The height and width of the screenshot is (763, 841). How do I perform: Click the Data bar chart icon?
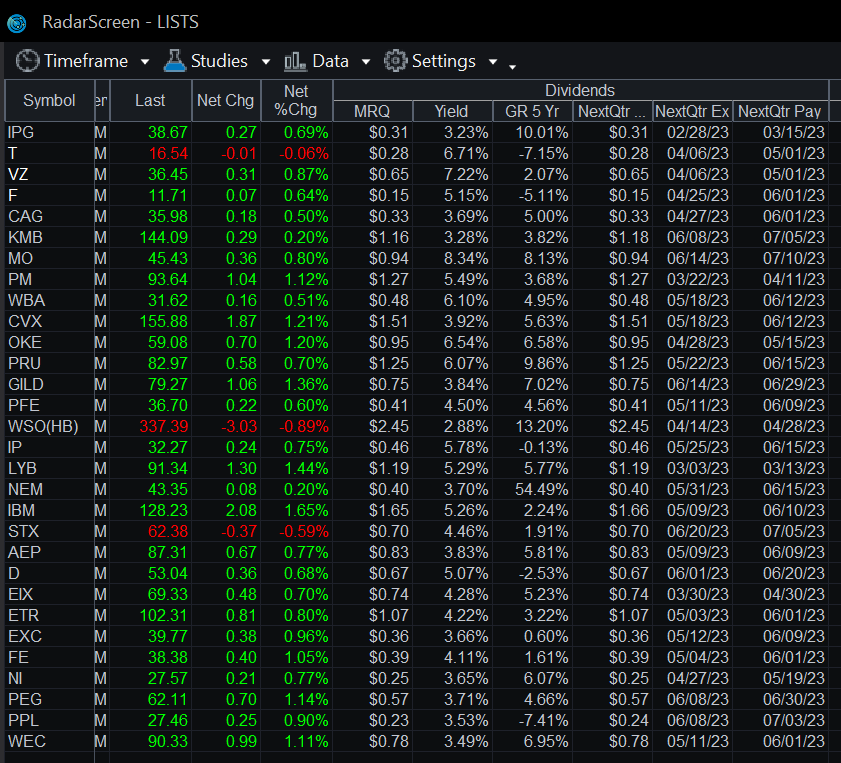coord(296,62)
